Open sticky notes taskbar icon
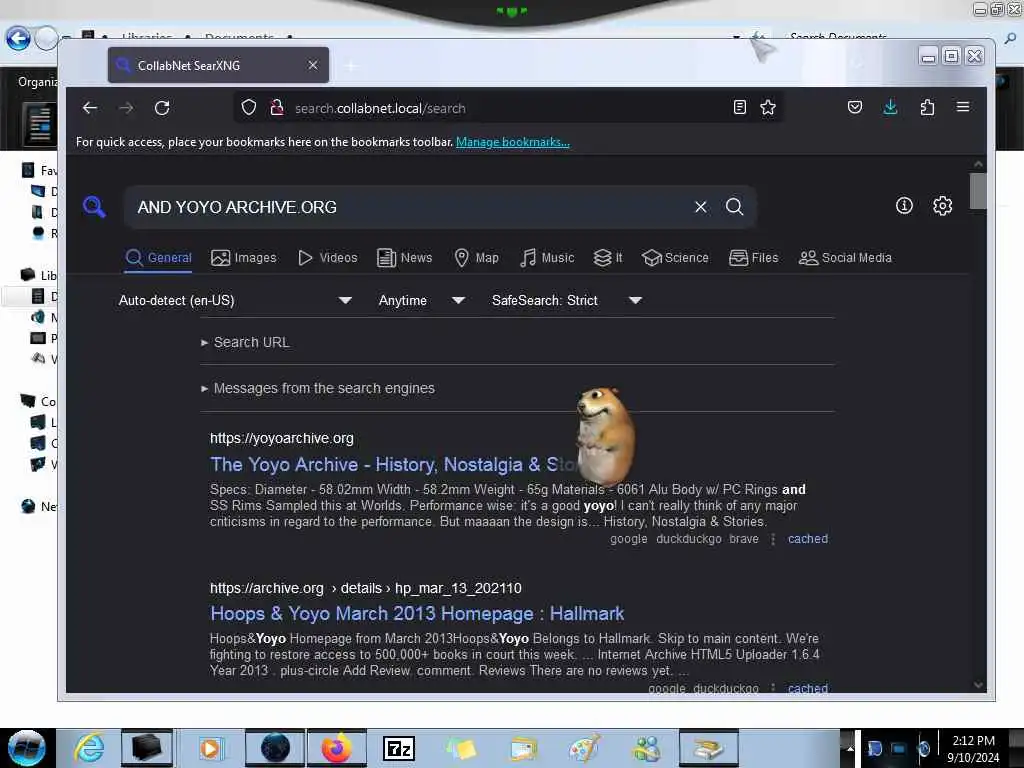This screenshot has height=768, width=1024. (461, 748)
